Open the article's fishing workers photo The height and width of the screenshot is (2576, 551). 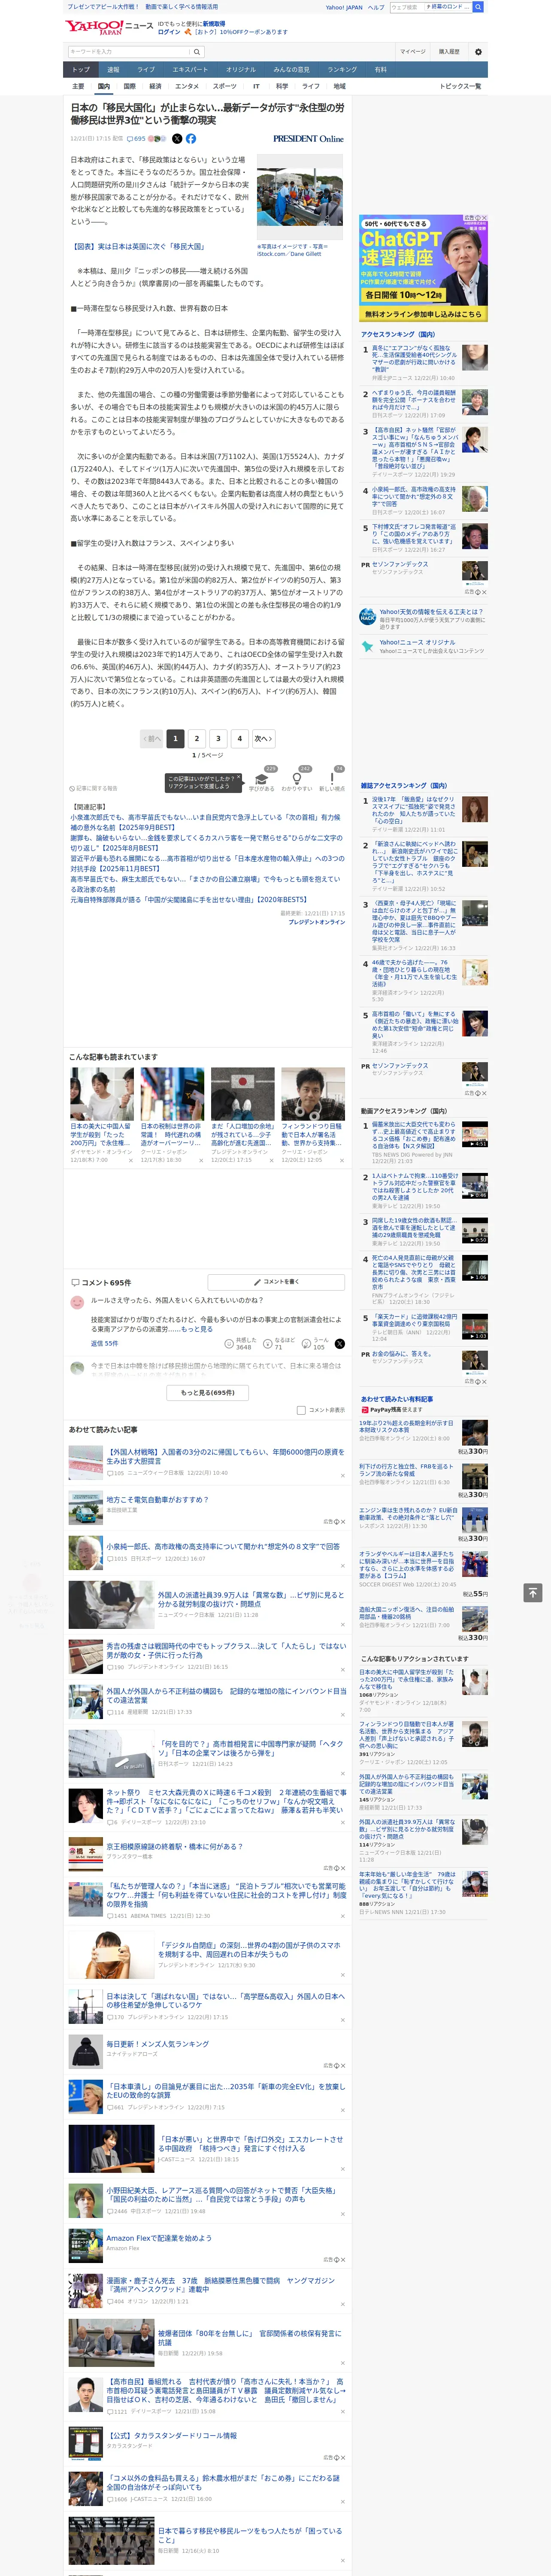point(300,197)
